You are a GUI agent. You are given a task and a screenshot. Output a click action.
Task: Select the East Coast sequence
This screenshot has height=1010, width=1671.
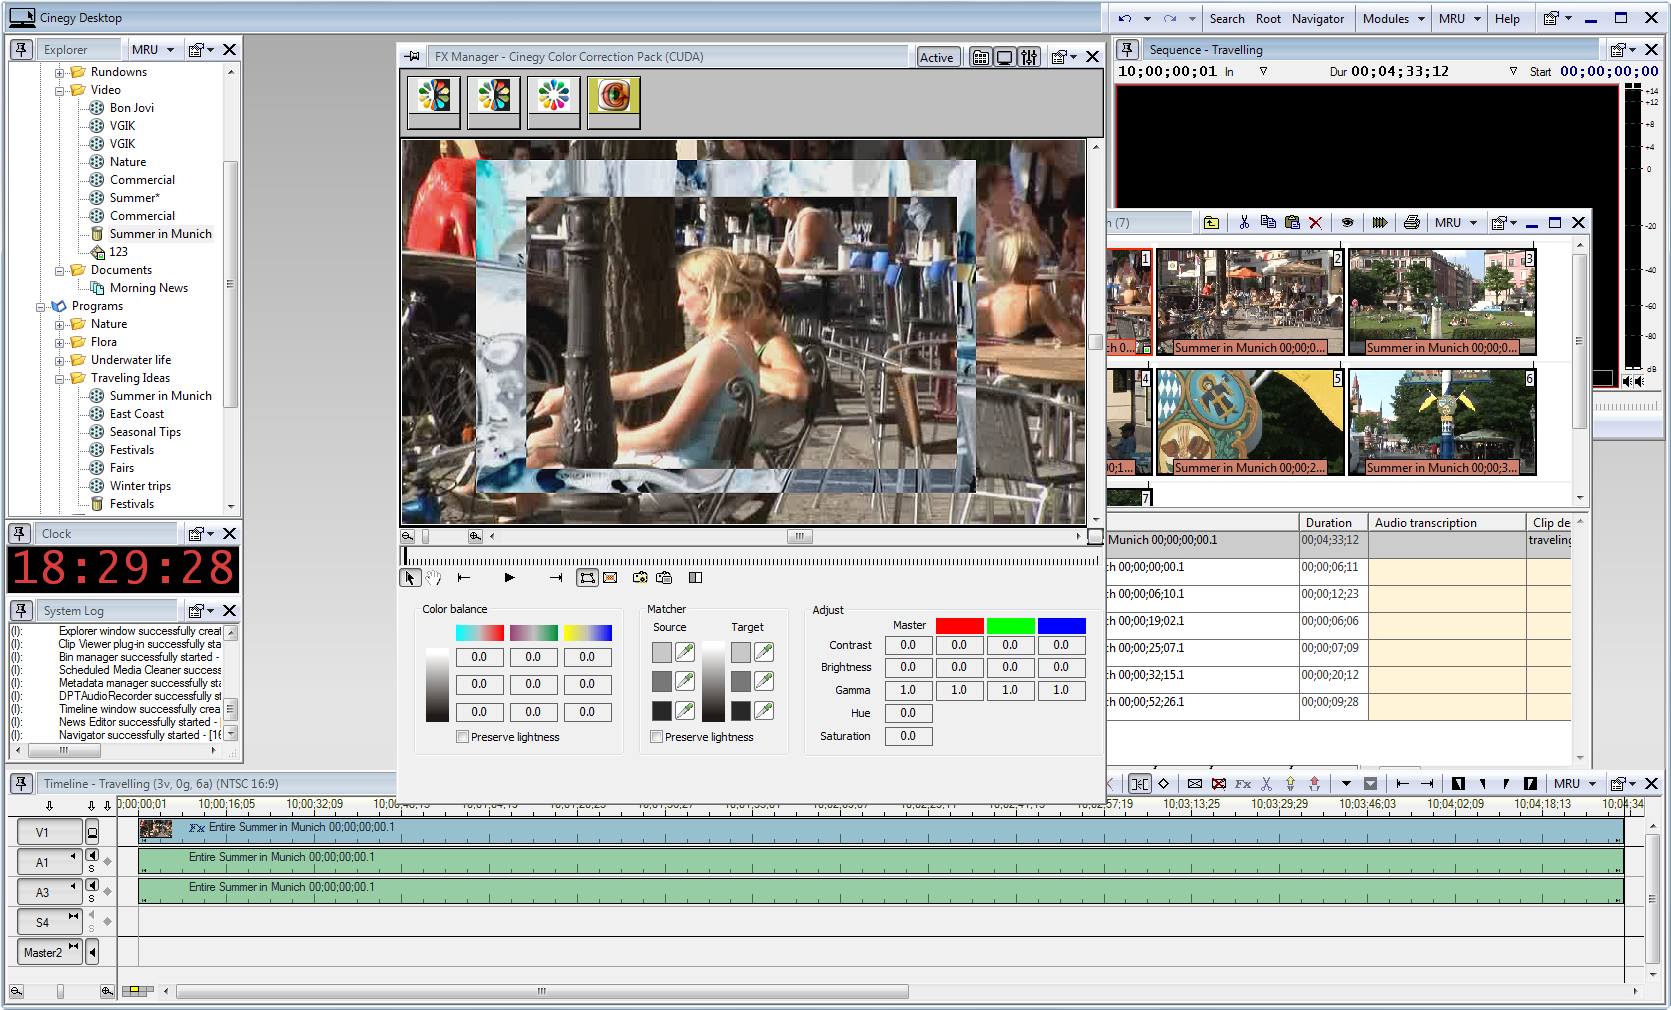(x=136, y=414)
